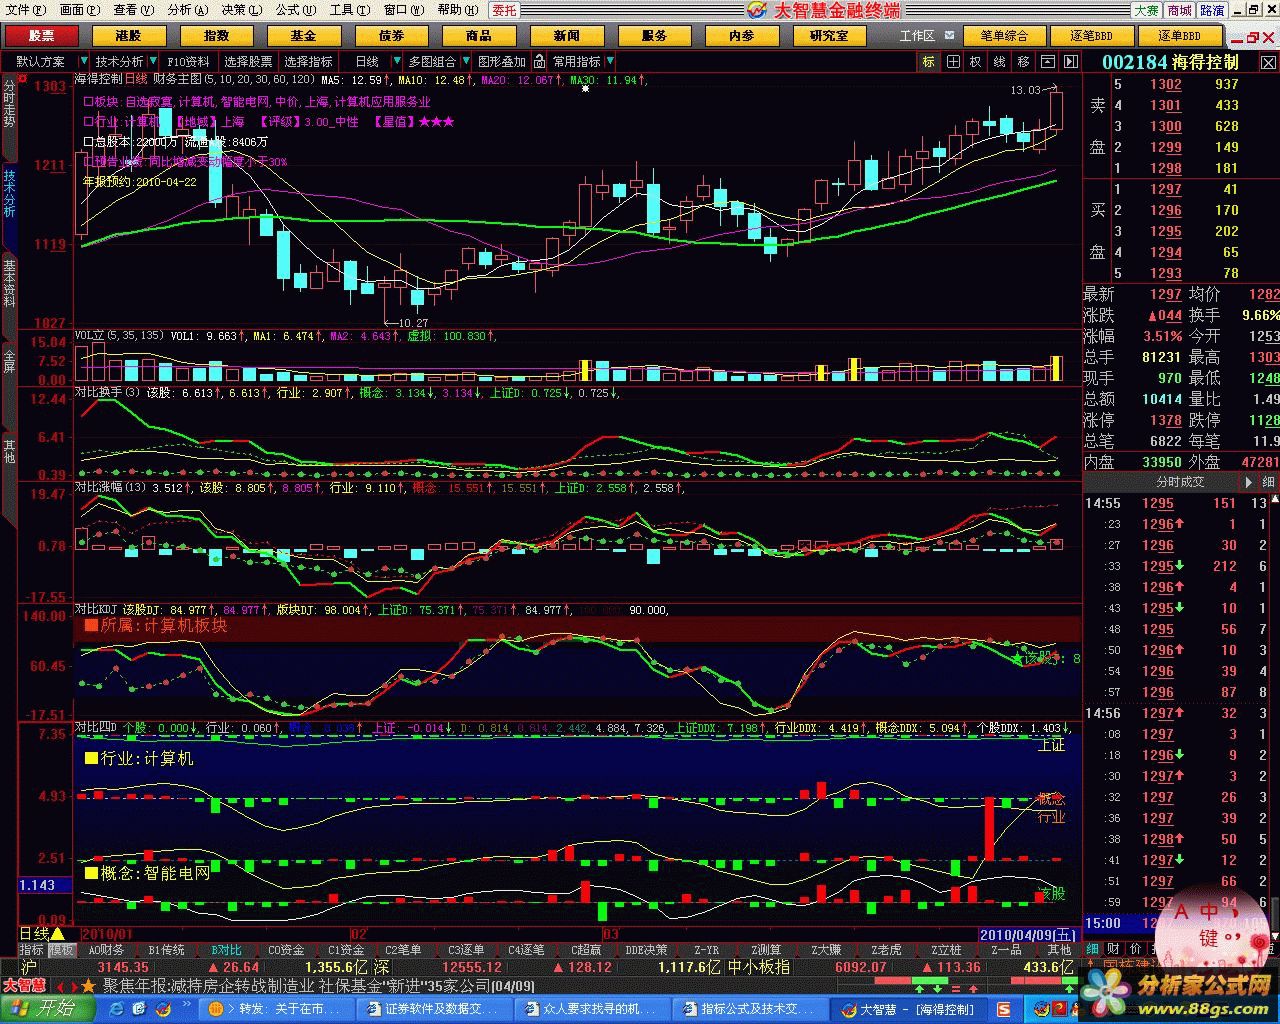Switch to the 研究室 main tab

pos(829,36)
